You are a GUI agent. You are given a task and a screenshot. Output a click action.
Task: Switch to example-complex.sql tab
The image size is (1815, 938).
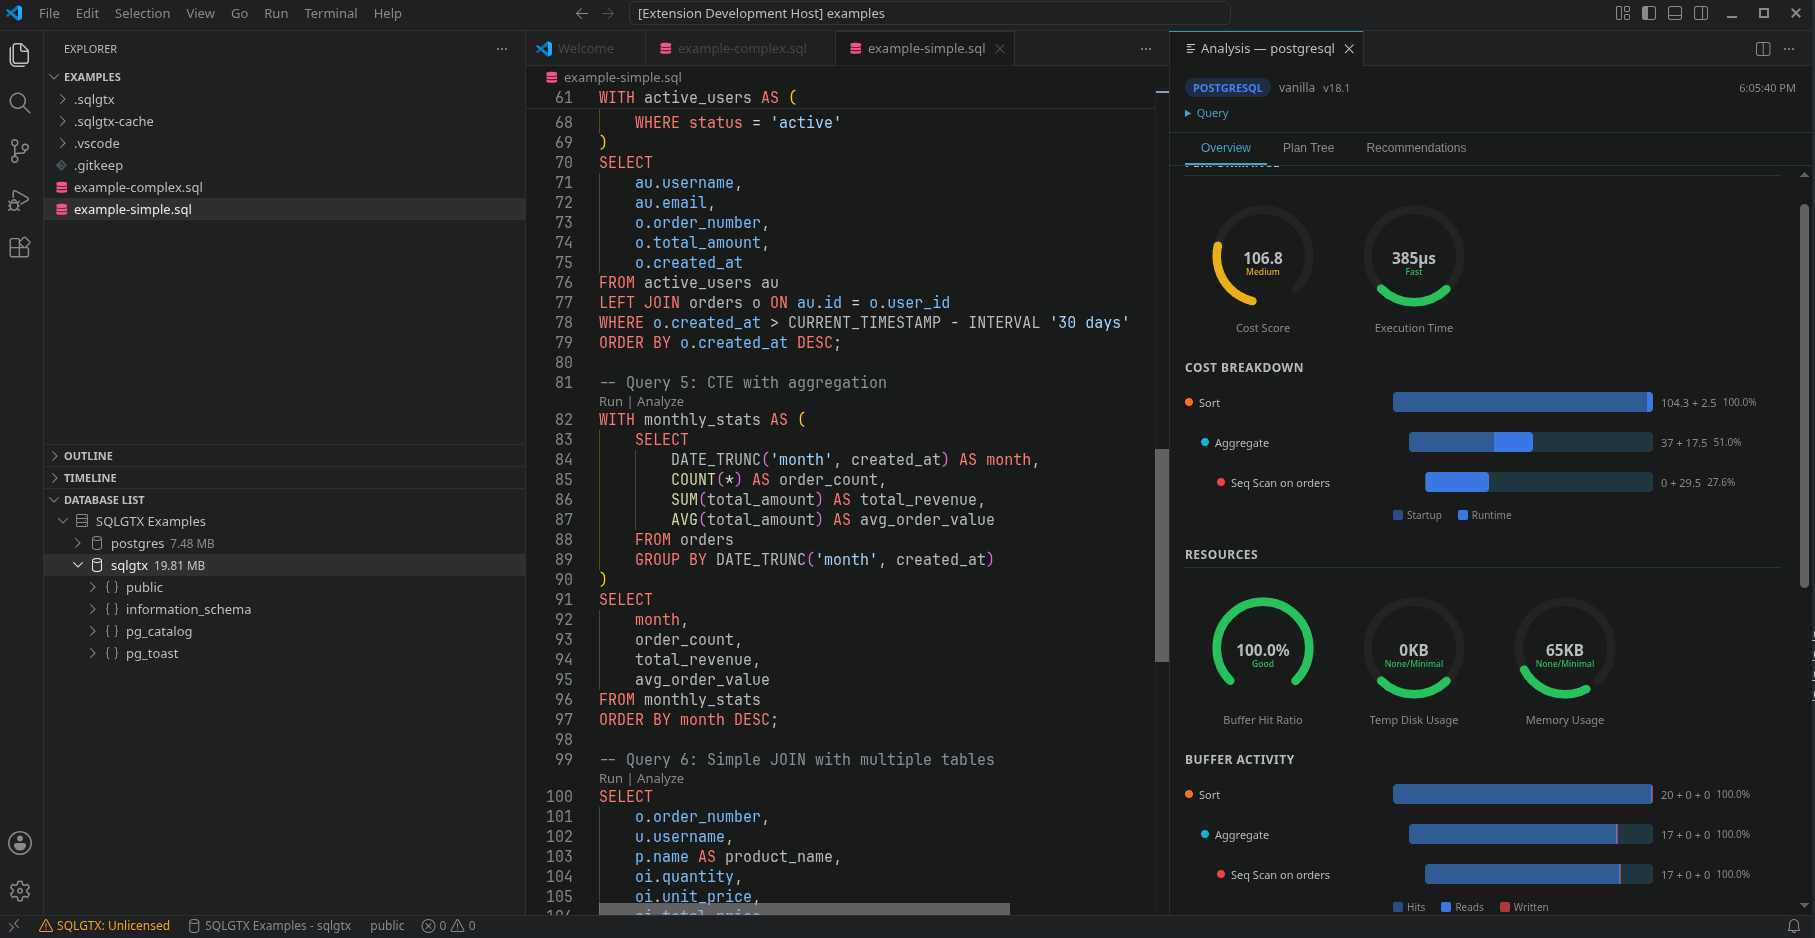click(742, 49)
